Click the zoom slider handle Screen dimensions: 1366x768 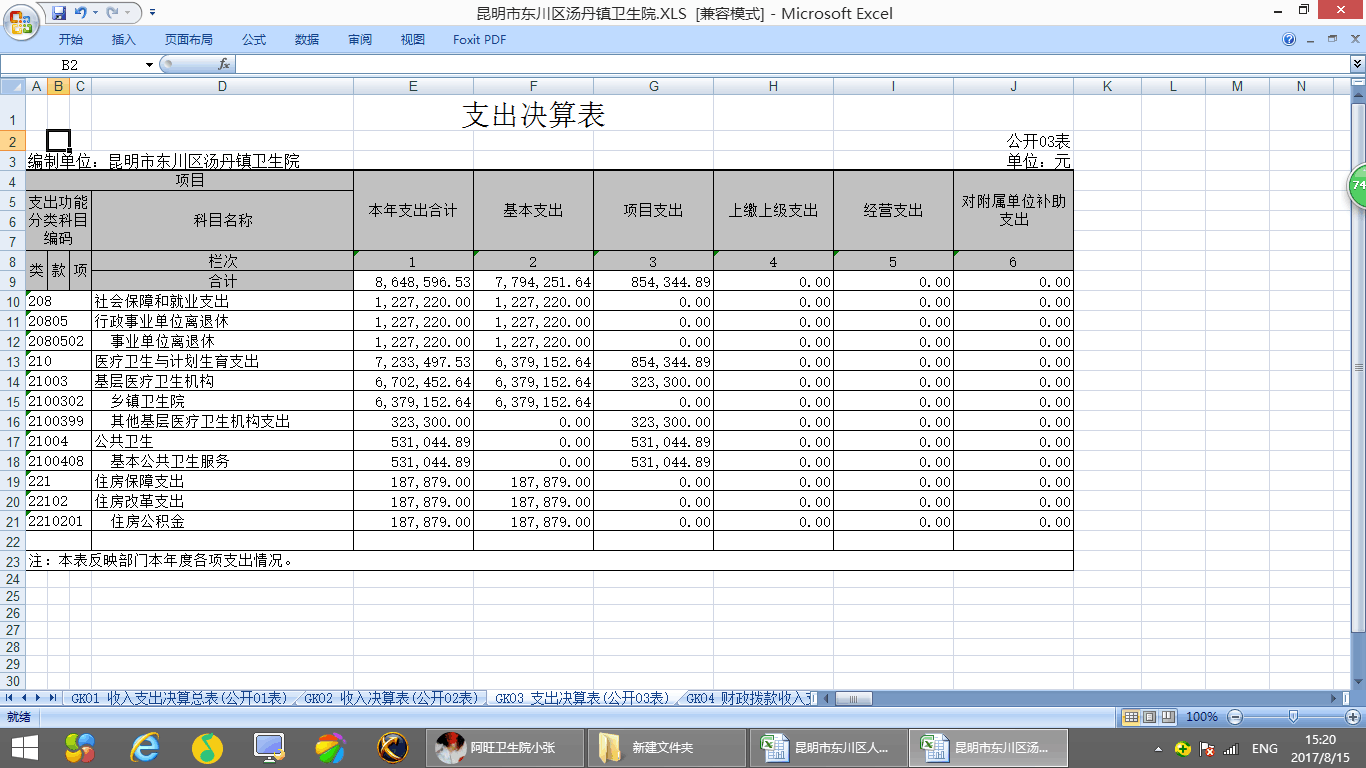1294,717
